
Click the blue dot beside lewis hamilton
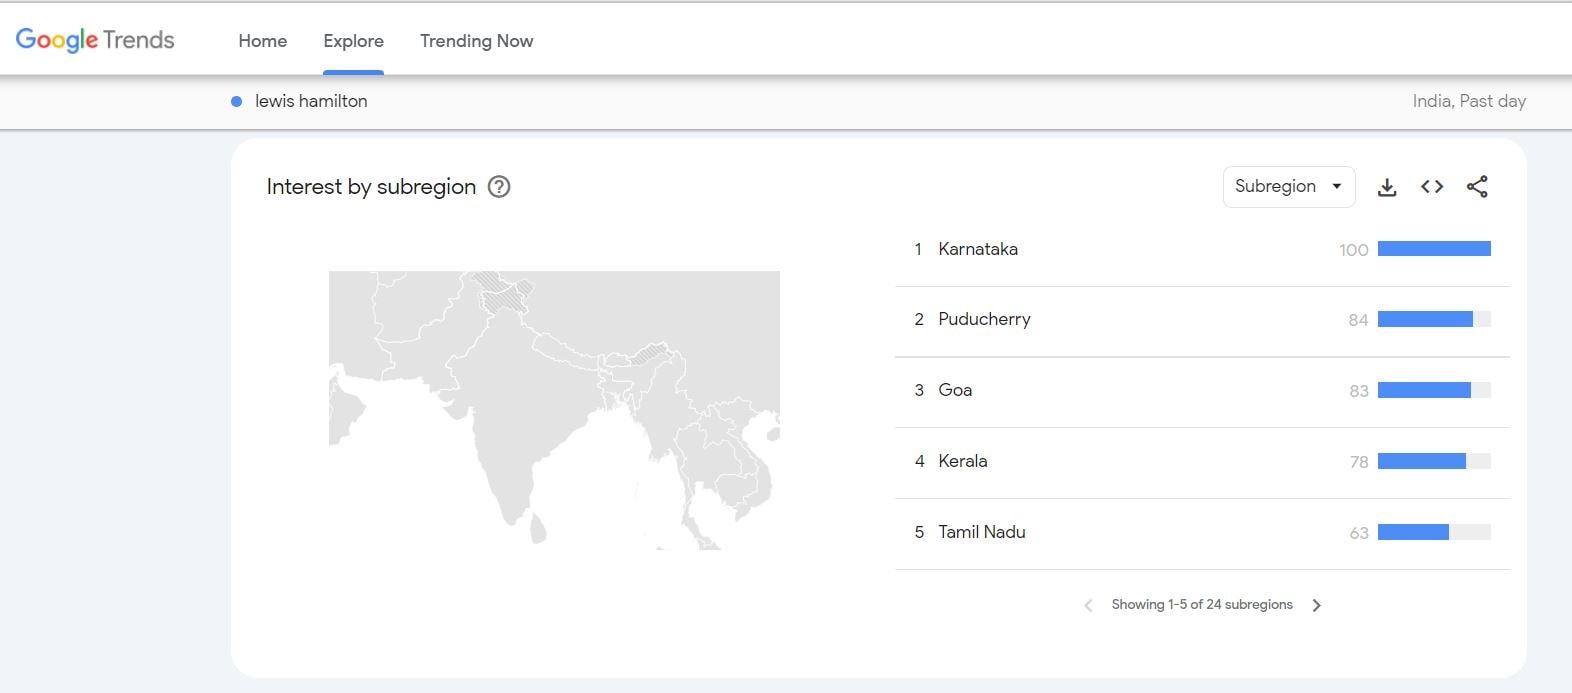[x=236, y=101]
